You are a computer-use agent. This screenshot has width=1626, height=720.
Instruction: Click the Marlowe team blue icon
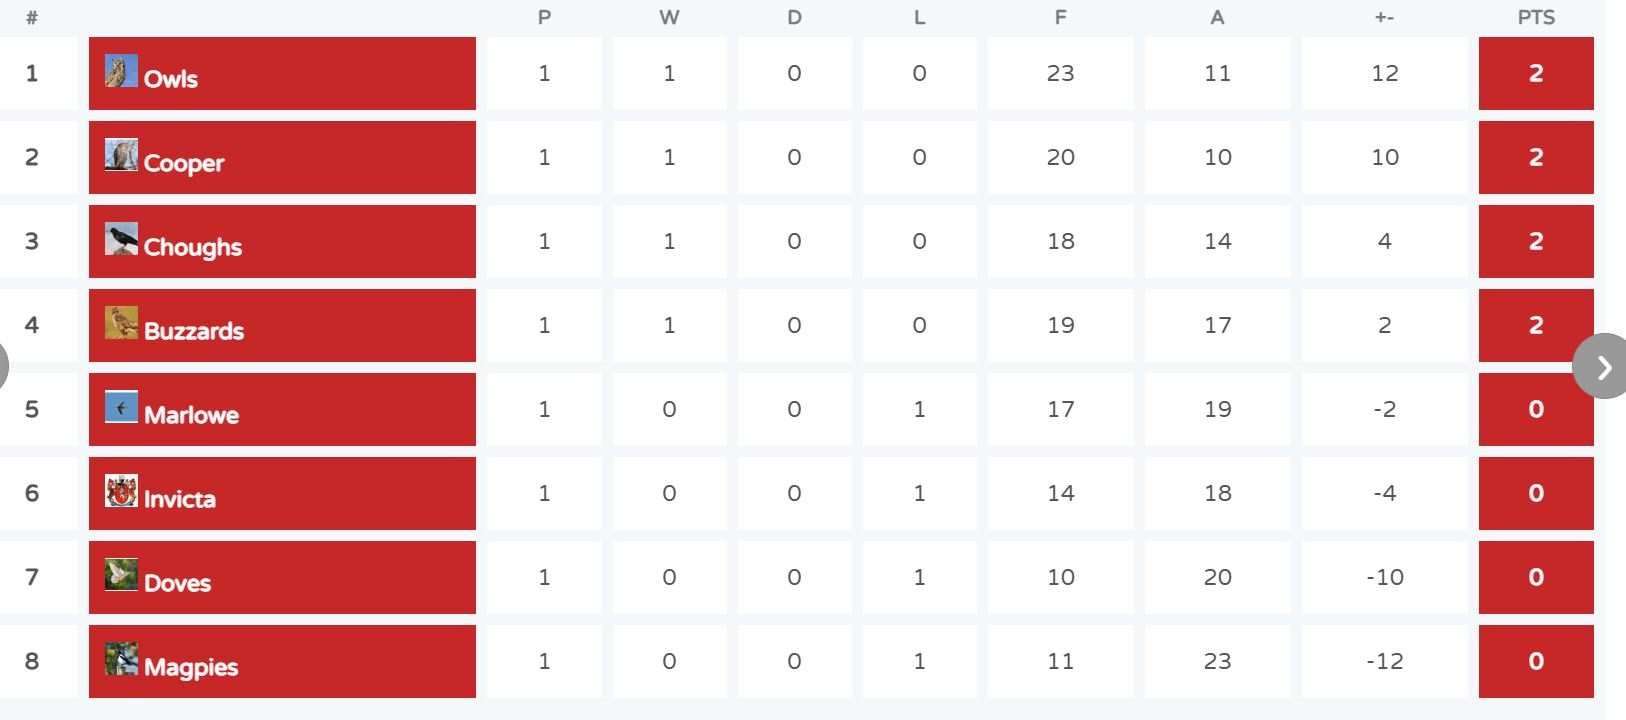(121, 406)
